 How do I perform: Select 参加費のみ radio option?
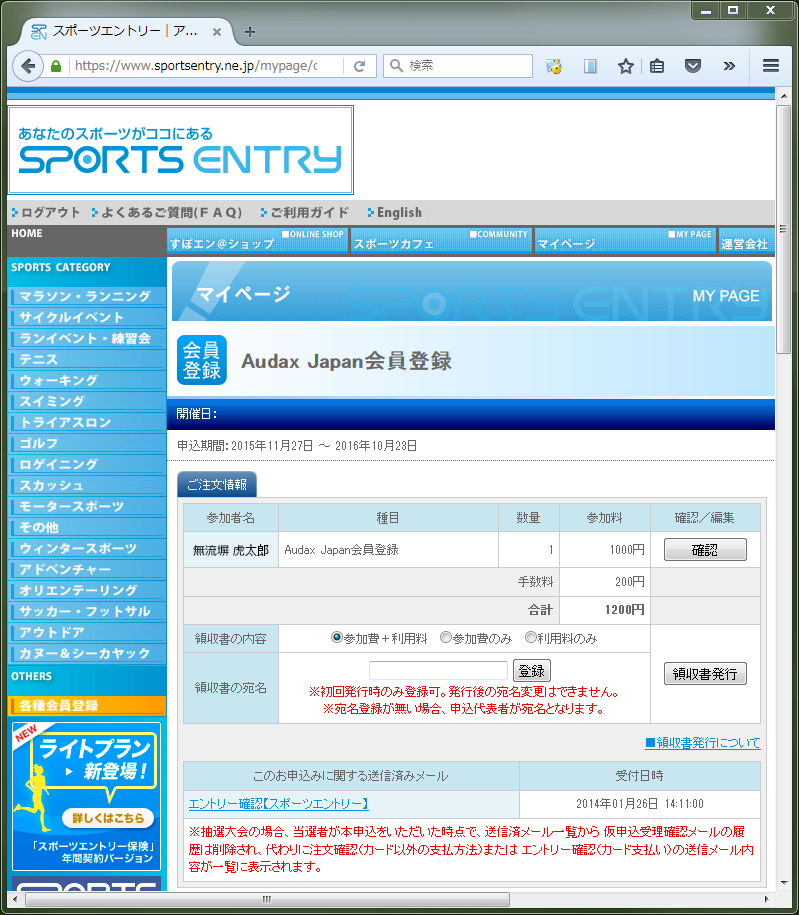point(446,637)
